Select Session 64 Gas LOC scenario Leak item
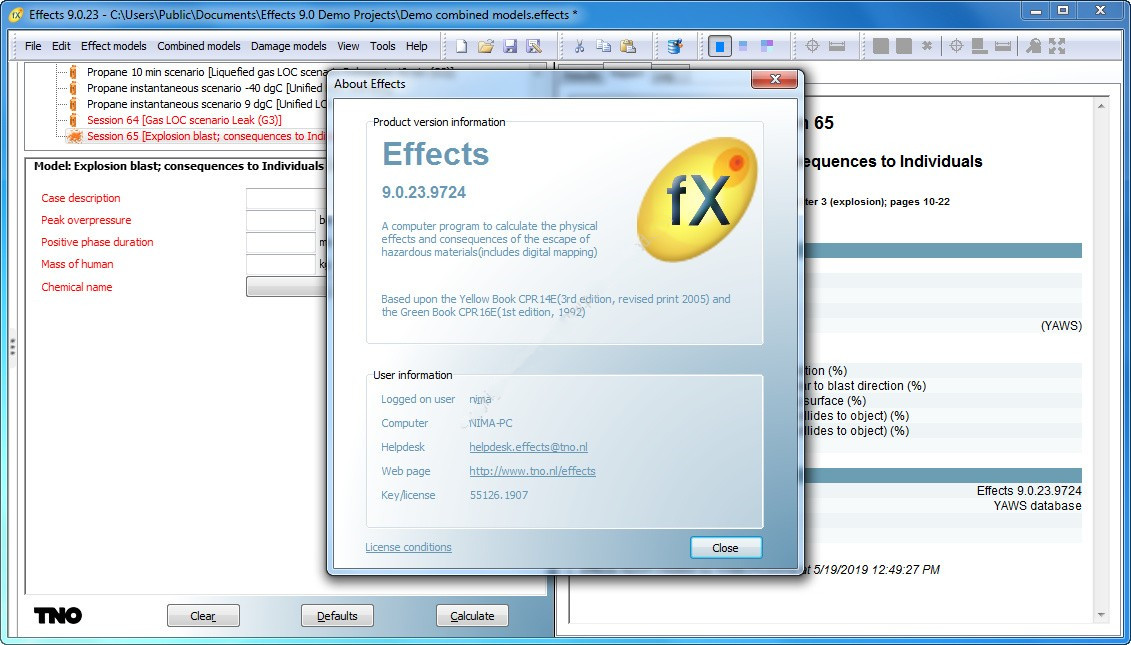The height and width of the screenshot is (645, 1131). pyautogui.click(x=184, y=120)
